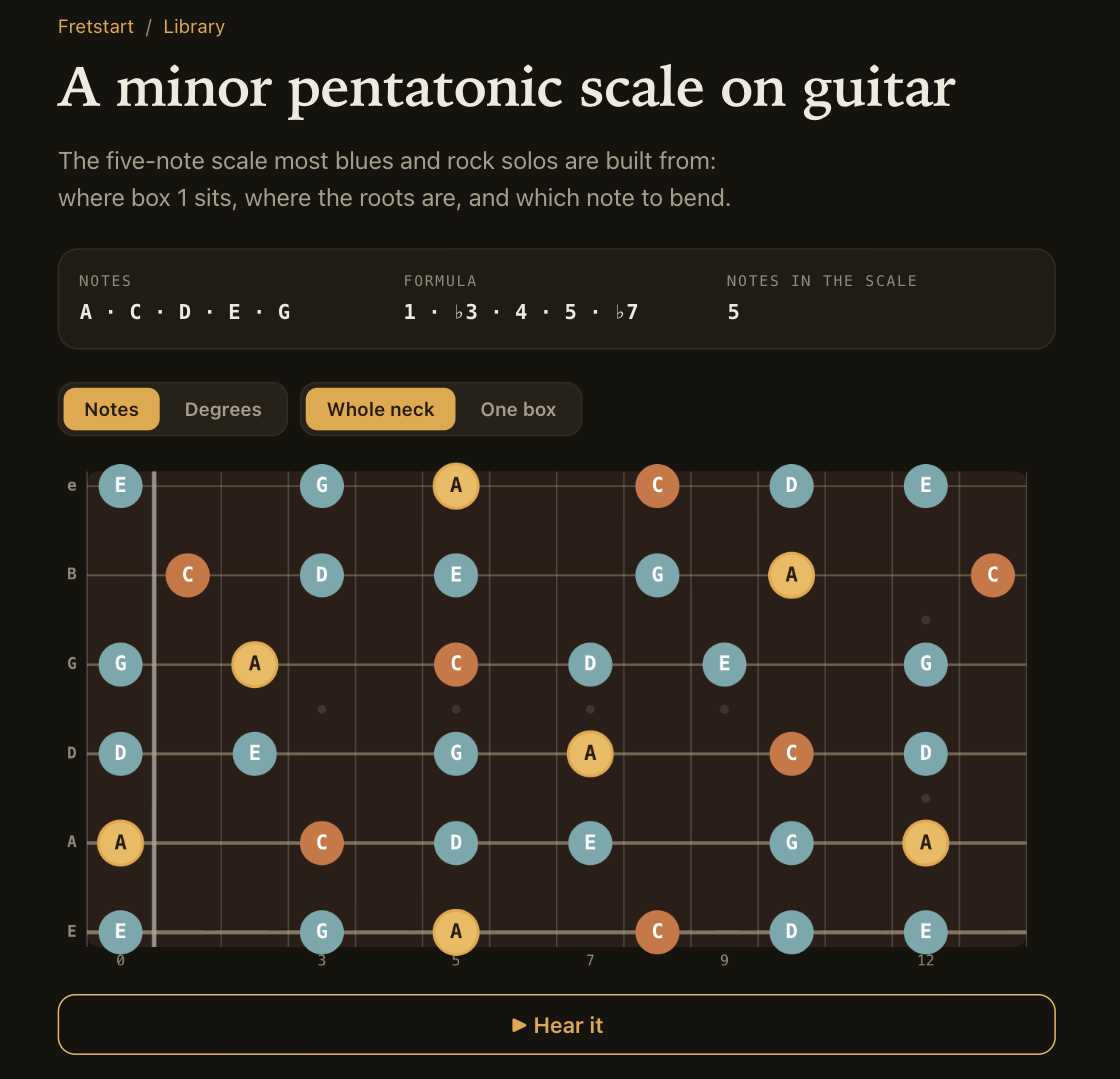Switch to One box view
The image size is (1120, 1079).
(x=518, y=409)
